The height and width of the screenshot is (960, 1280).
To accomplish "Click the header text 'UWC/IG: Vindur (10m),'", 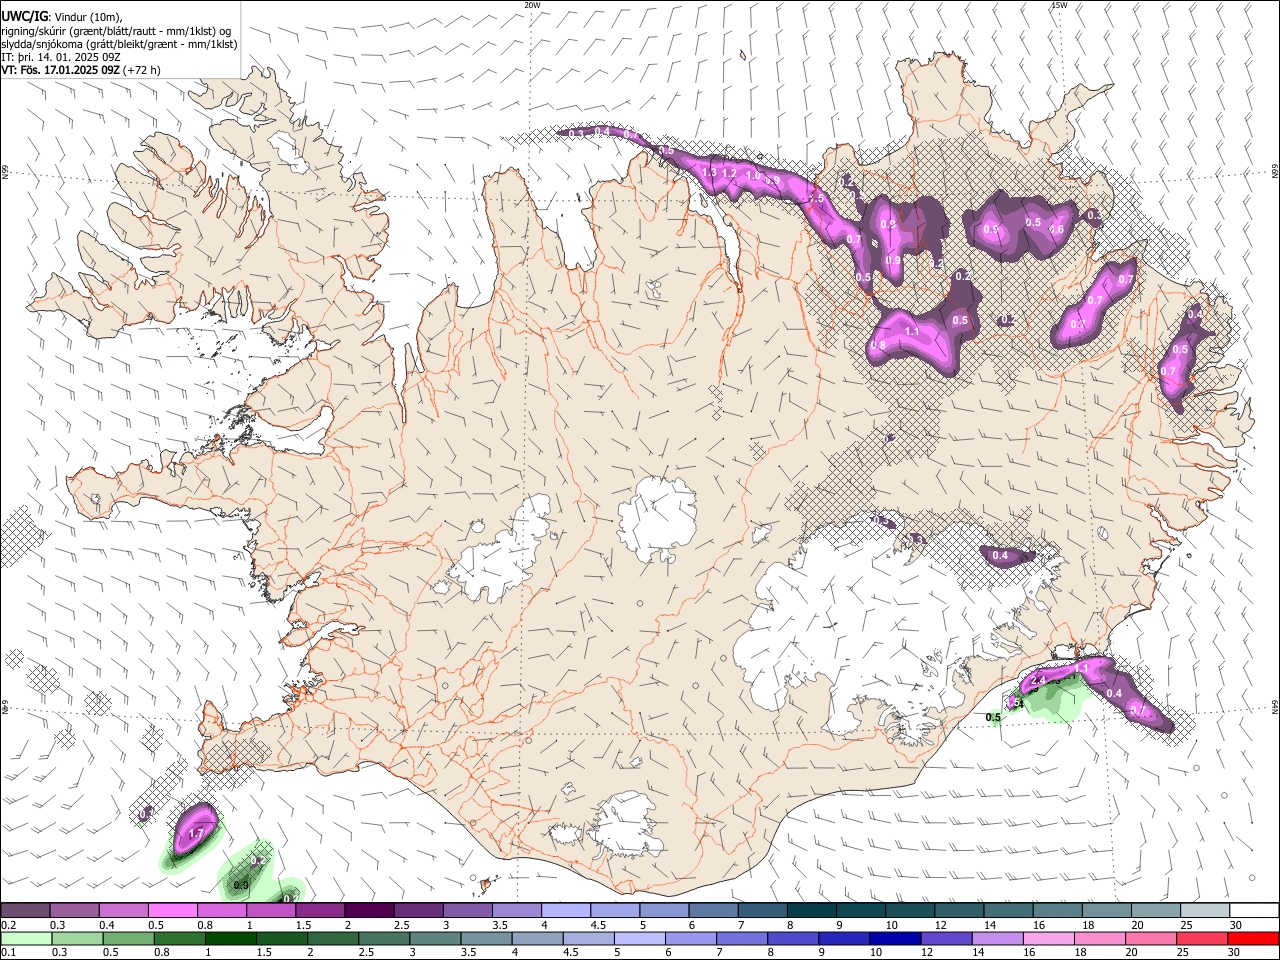I will point(62,17).
